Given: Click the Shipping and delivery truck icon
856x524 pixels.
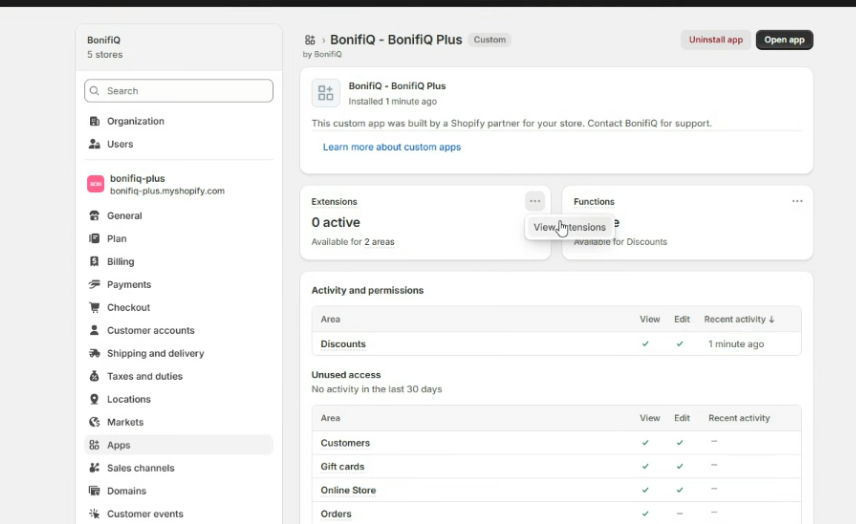Looking at the screenshot, I should pyautogui.click(x=94, y=353).
